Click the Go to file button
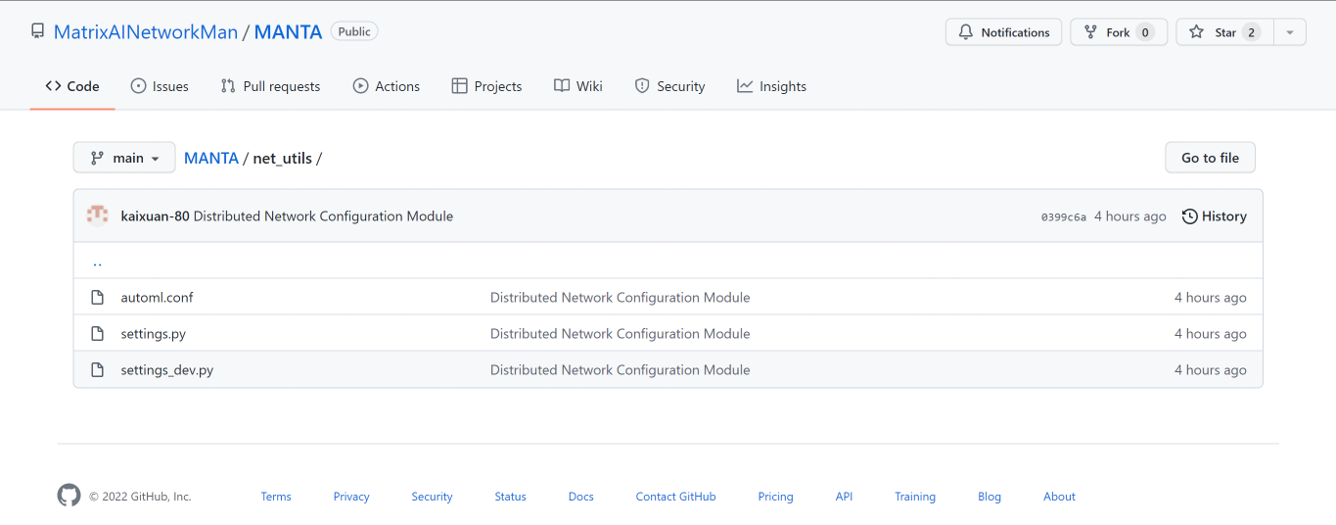 (x=1210, y=158)
